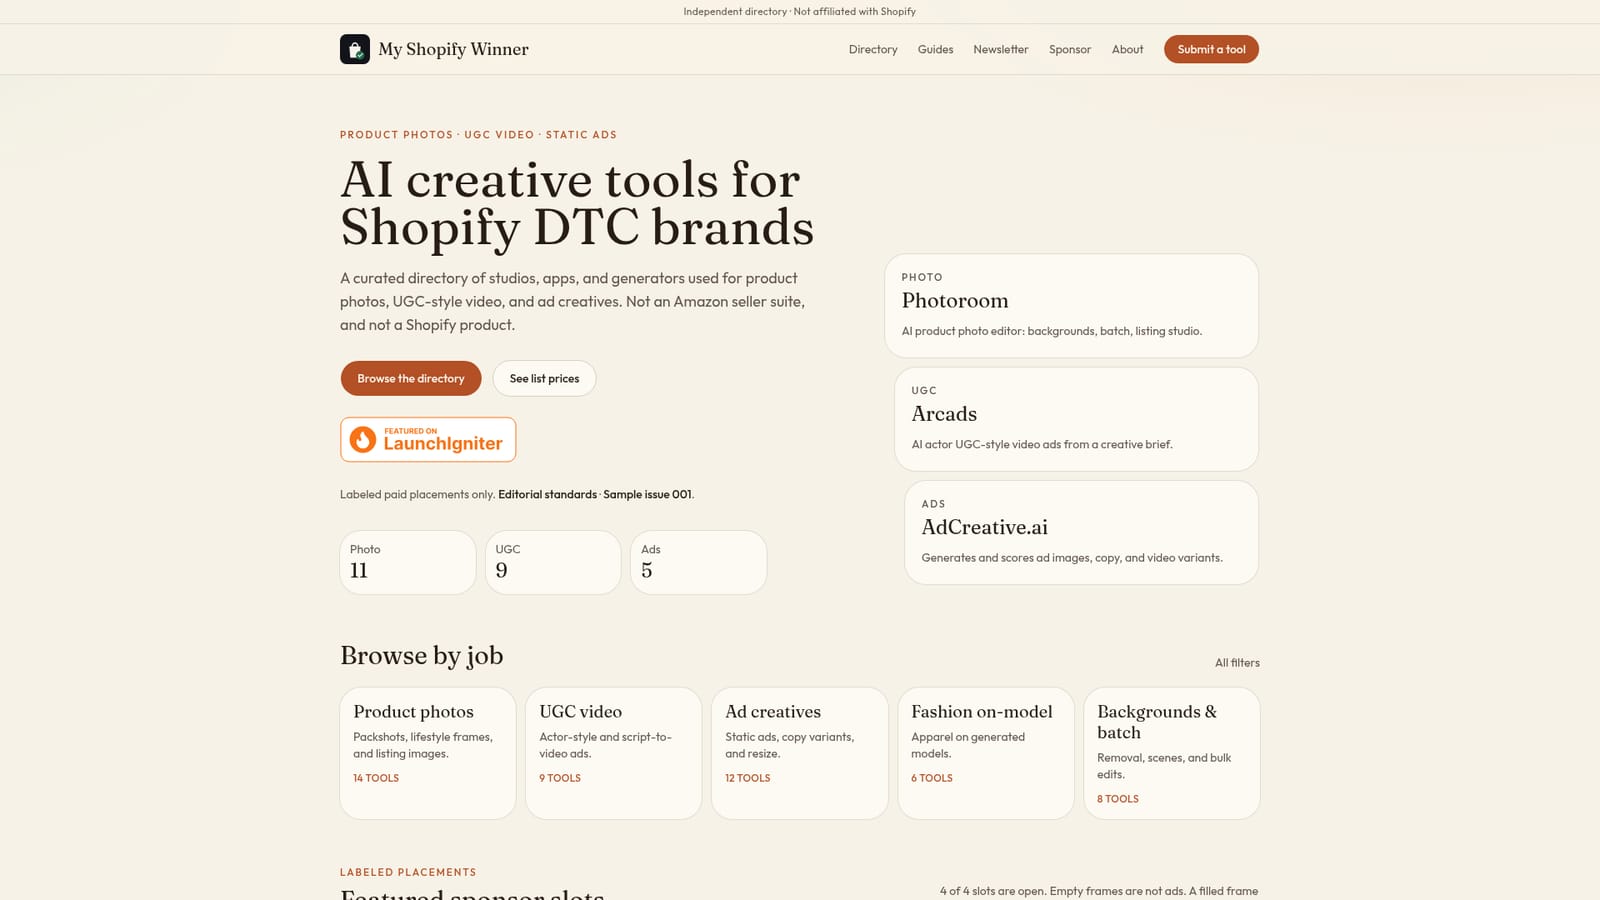The width and height of the screenshot is (1600, 900).
Task: Open the UGC video job card
Action: point(614,753)
